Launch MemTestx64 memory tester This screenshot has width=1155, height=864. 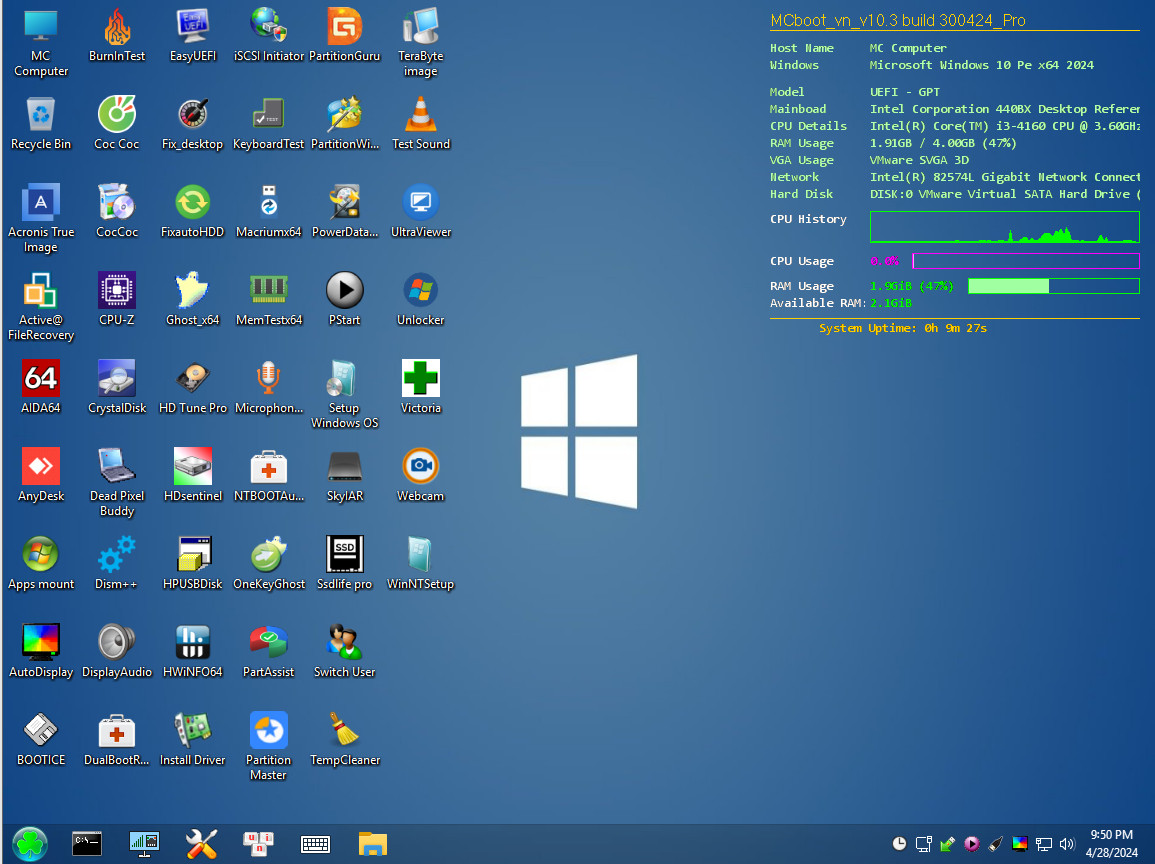(269, 298)
